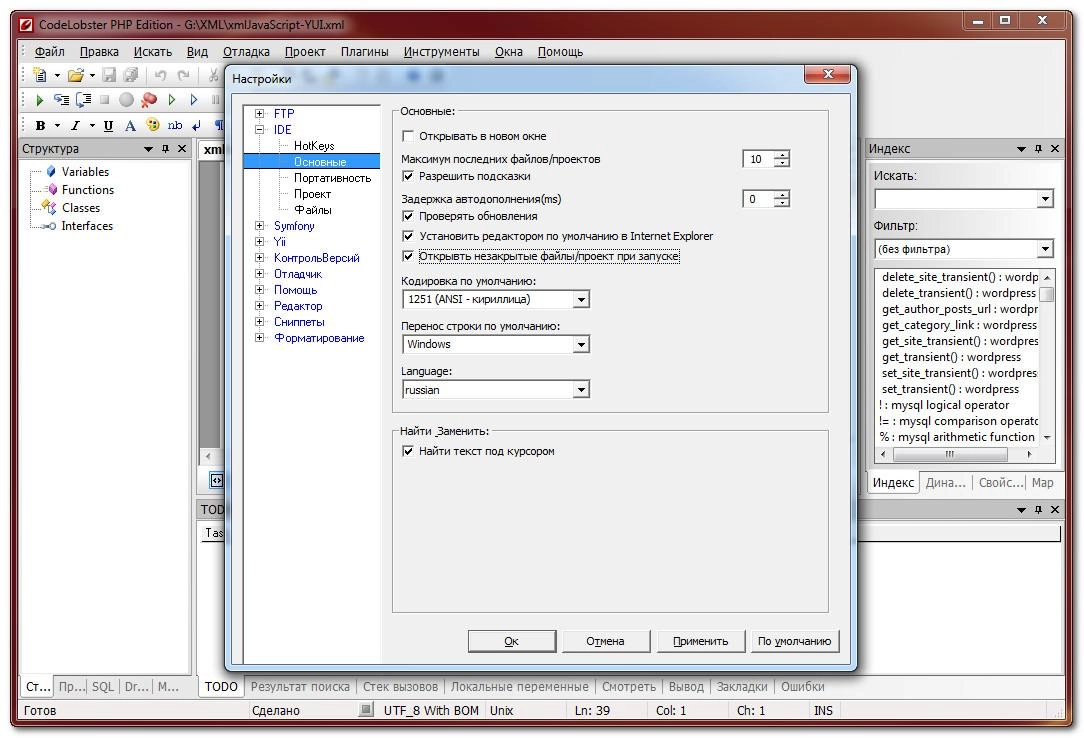The height and width of the screenshot is (738, 1084).
Task: Click the blue outlined run arrow icon
Action: point(194,100)
